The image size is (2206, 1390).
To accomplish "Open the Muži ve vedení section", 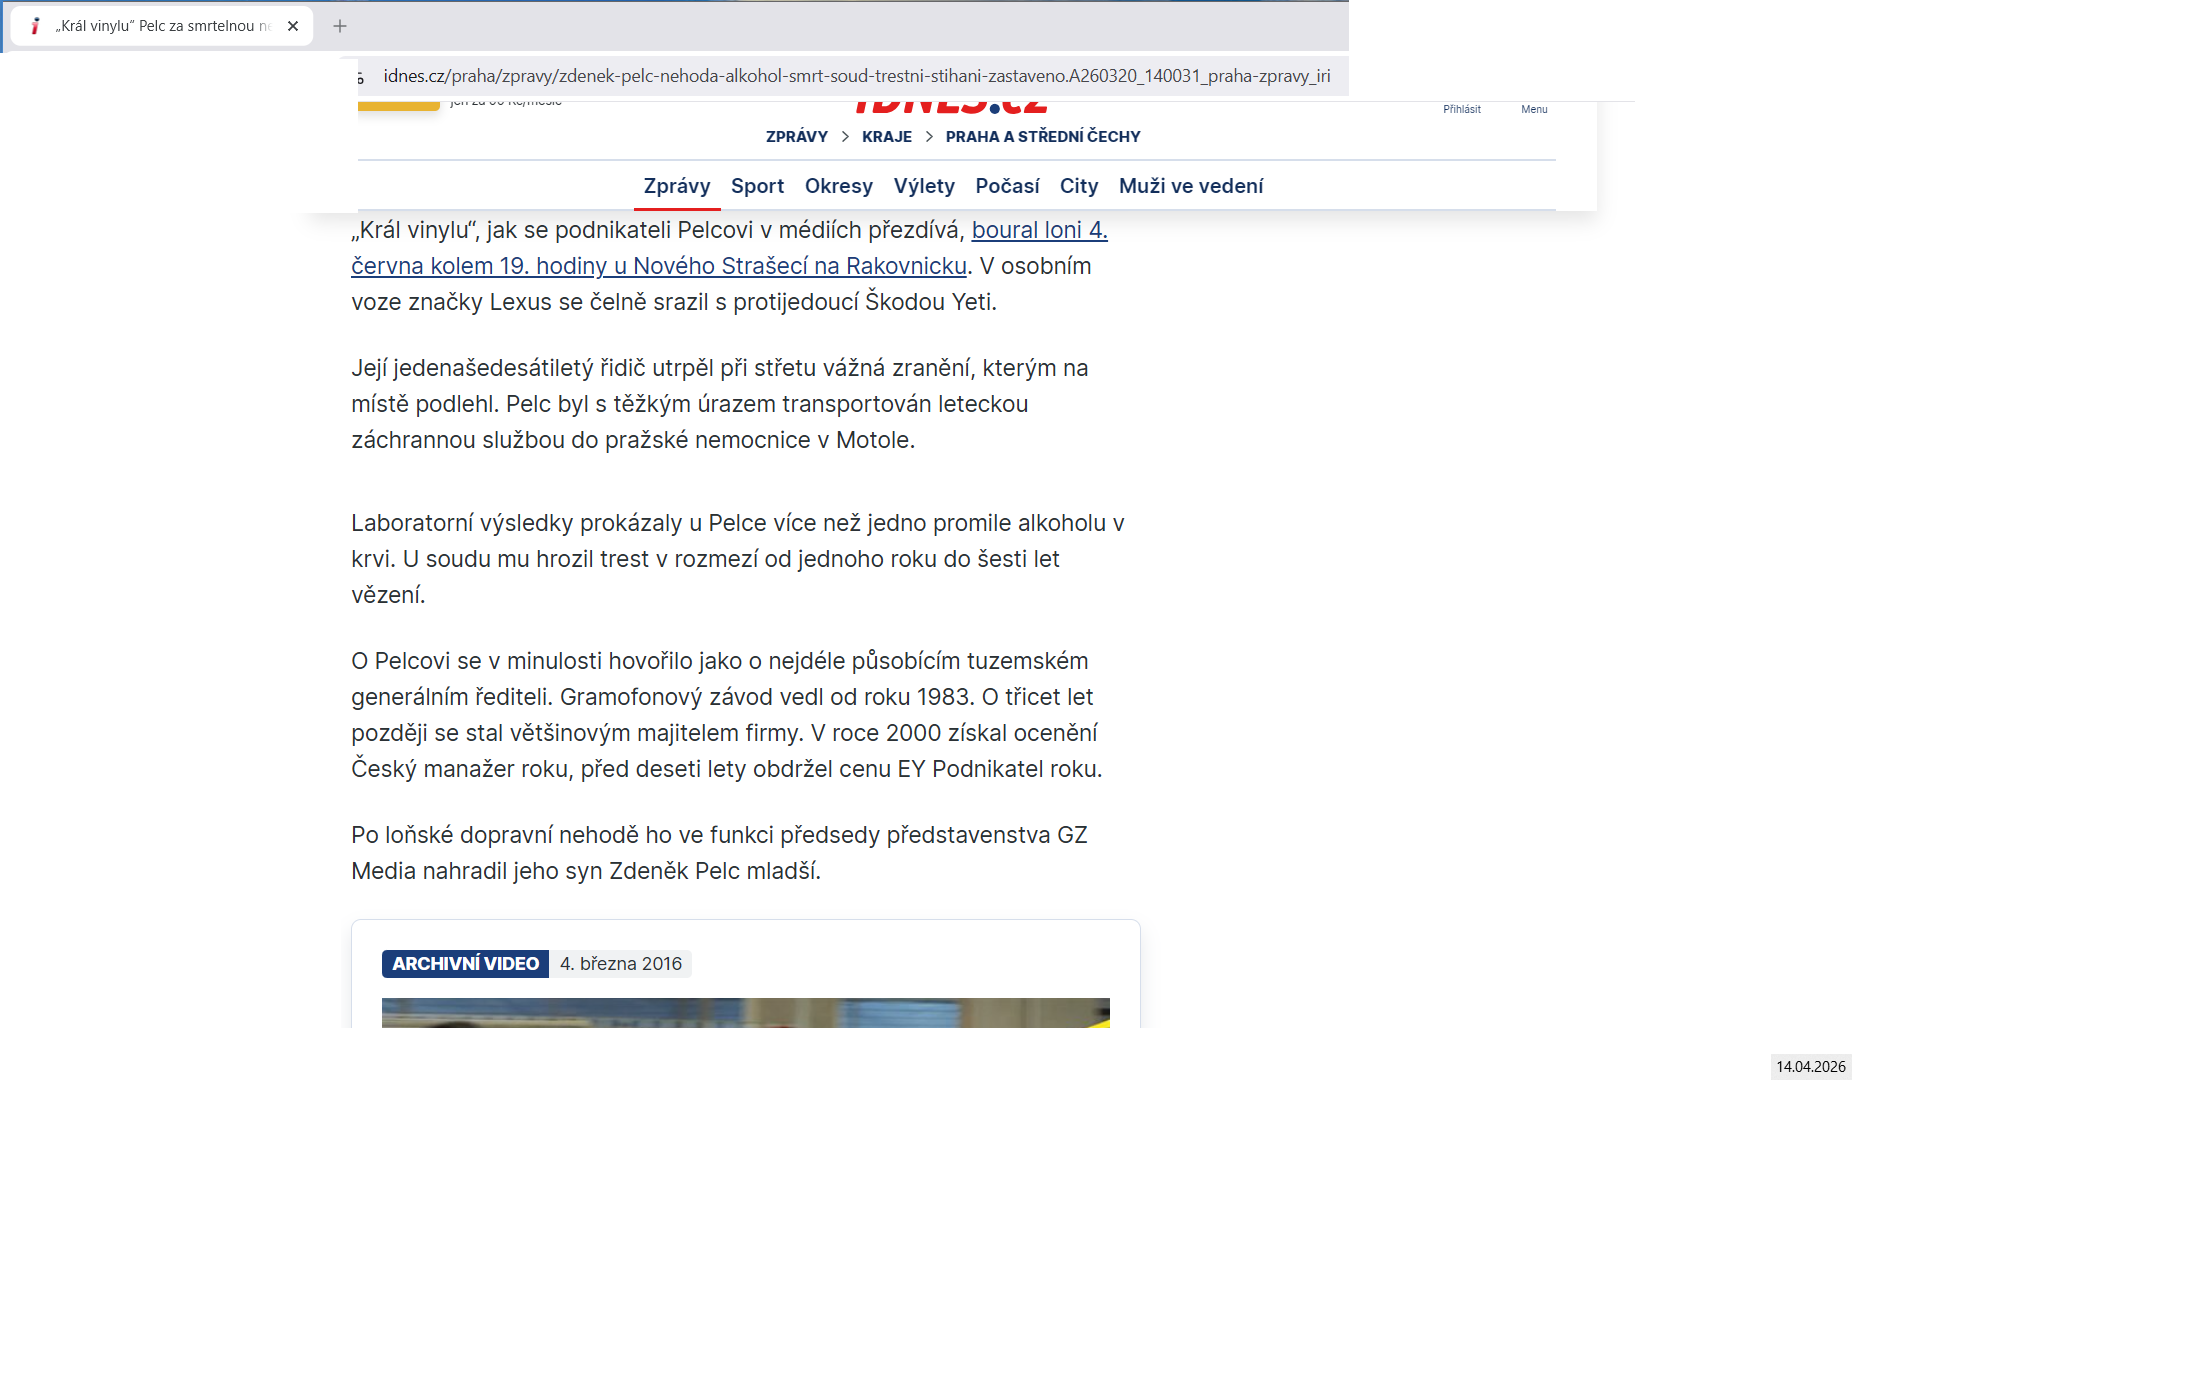I will coord(1190,186).
